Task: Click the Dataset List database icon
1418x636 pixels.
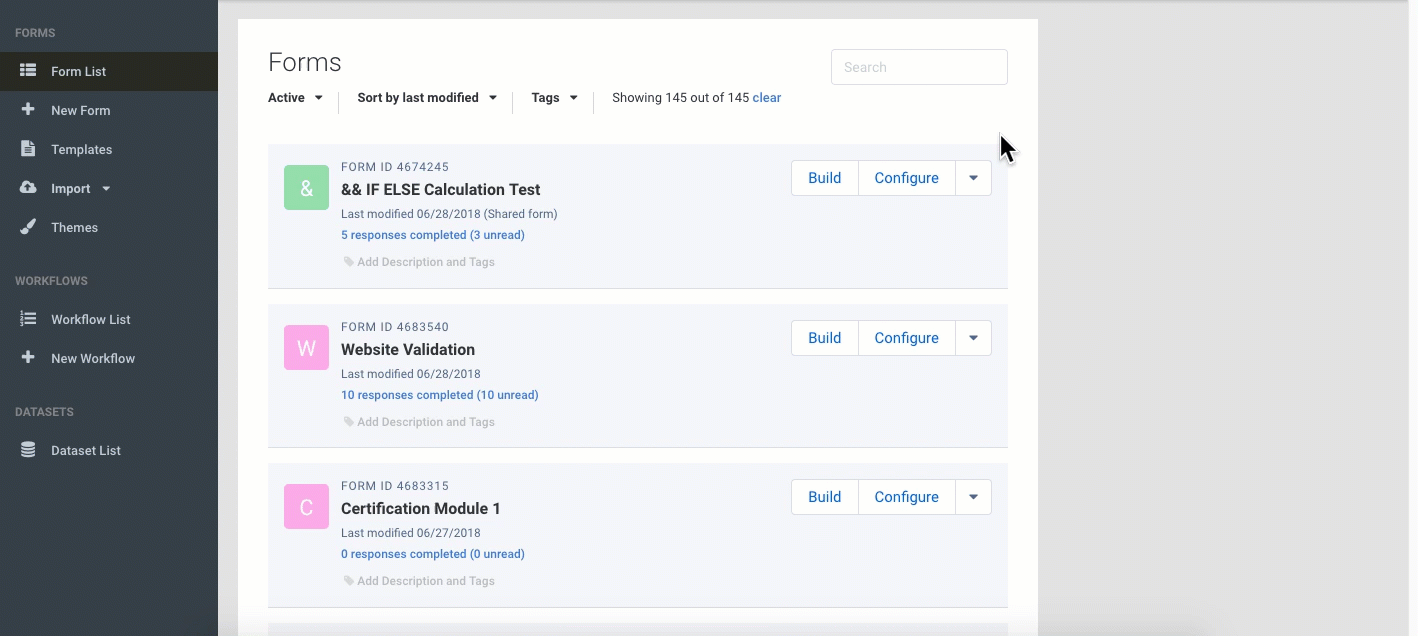Action: click(28, 450)
